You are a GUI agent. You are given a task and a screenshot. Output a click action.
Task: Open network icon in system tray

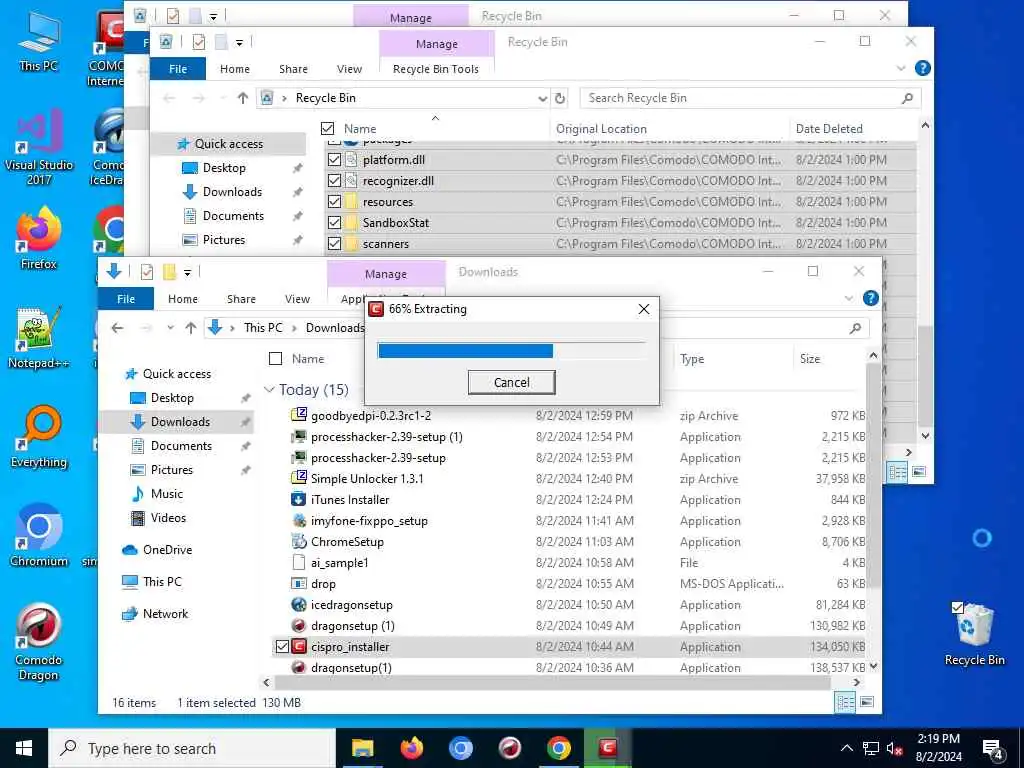click(x=870, y=749)
